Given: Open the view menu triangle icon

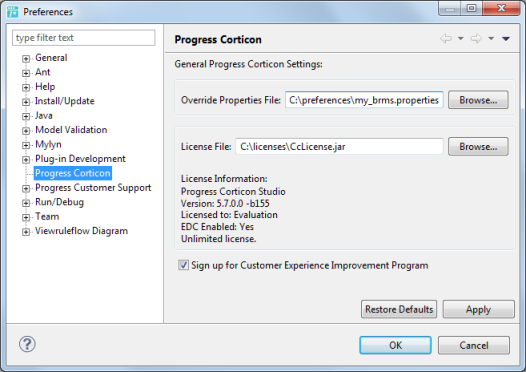Looking at the screenshot, I should (x=506, y=39).
